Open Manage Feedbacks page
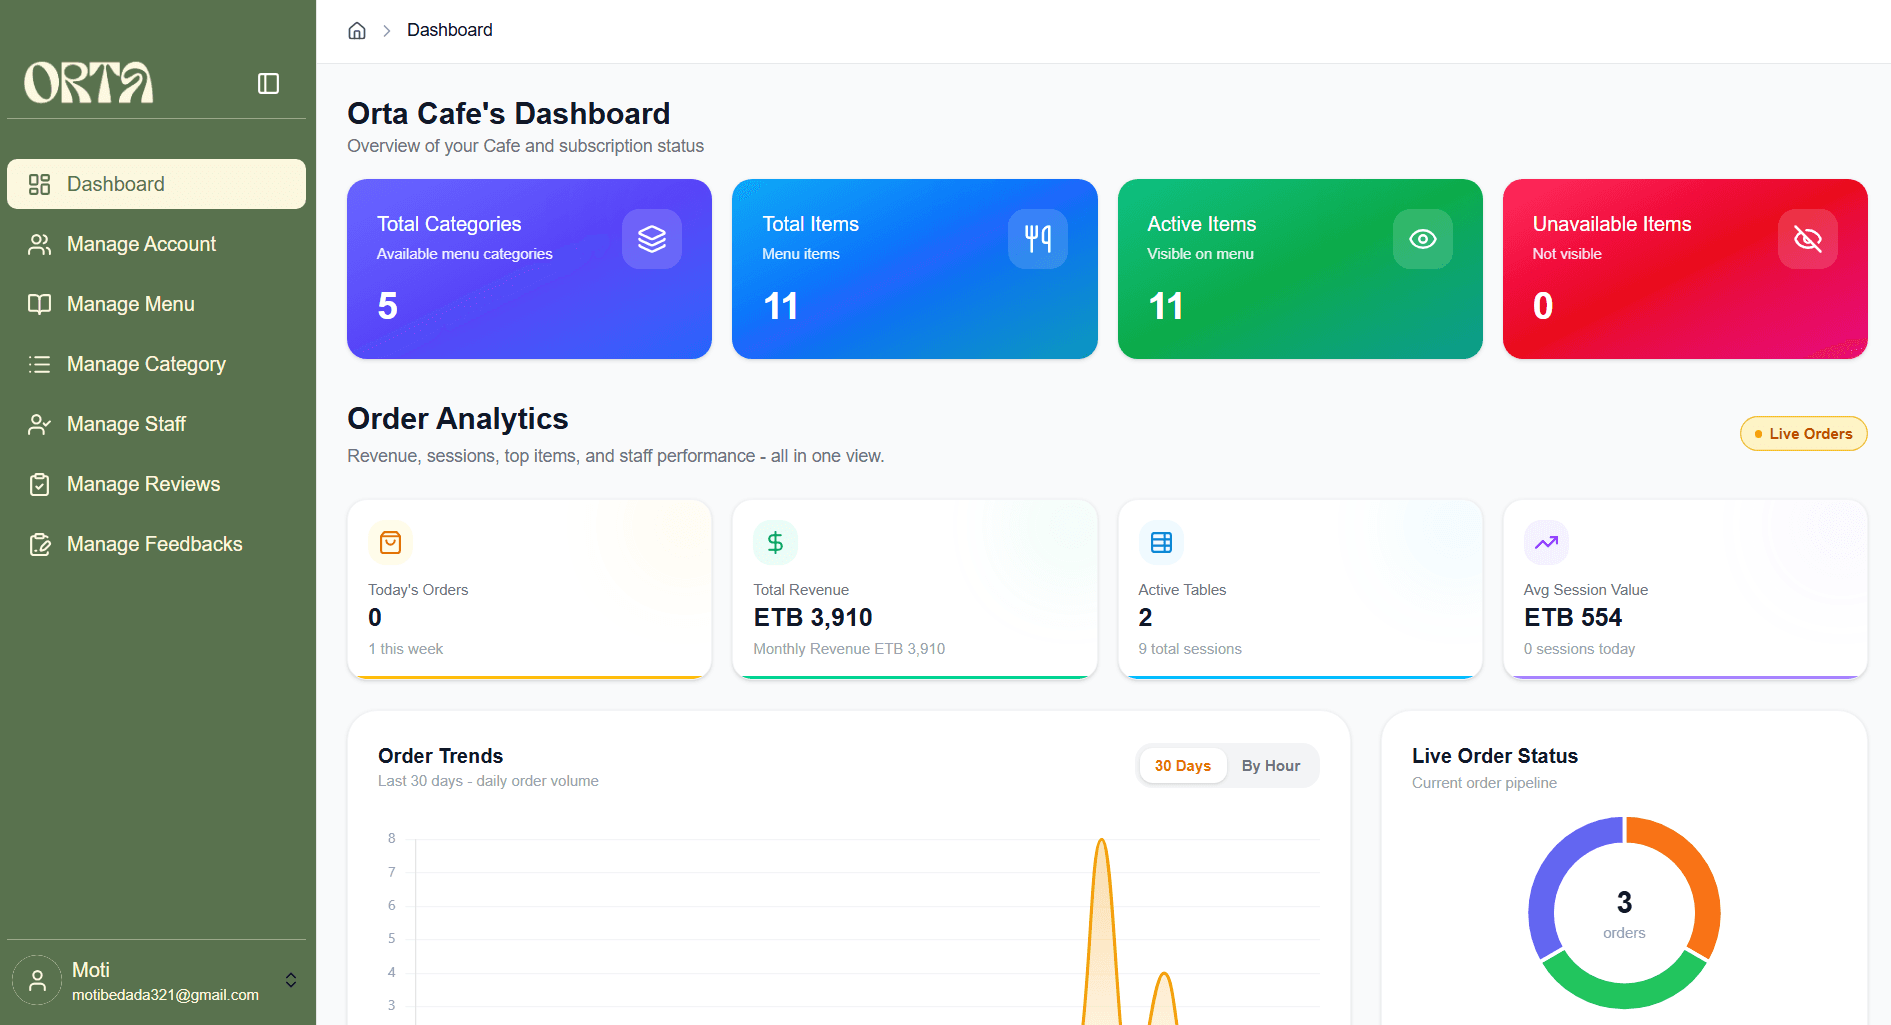The image size is (1891, 1025). click(x=156, y=544)
